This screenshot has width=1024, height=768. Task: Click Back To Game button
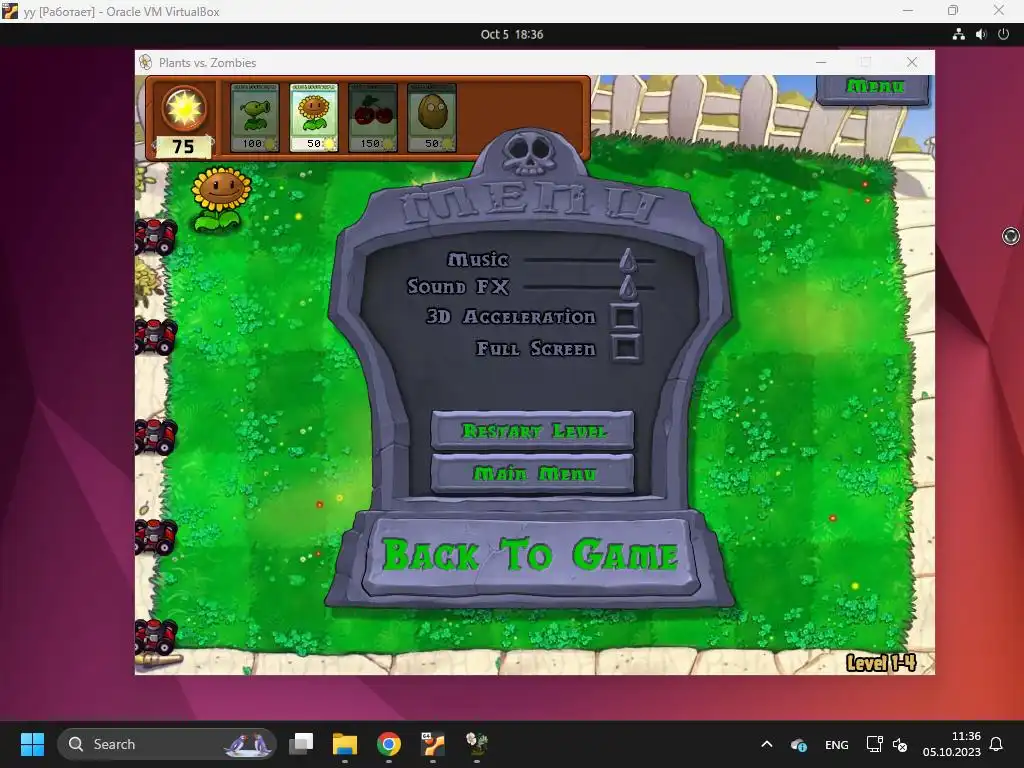pyautogui.click(x=530, y=556)
